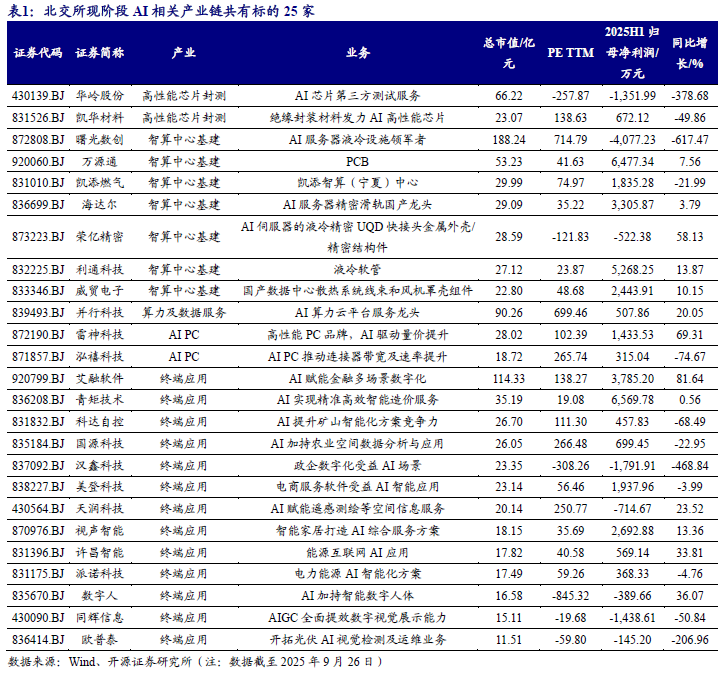
Task: Click market cap value 90.26
Action: pyautogui.click(x=509, y=313)
